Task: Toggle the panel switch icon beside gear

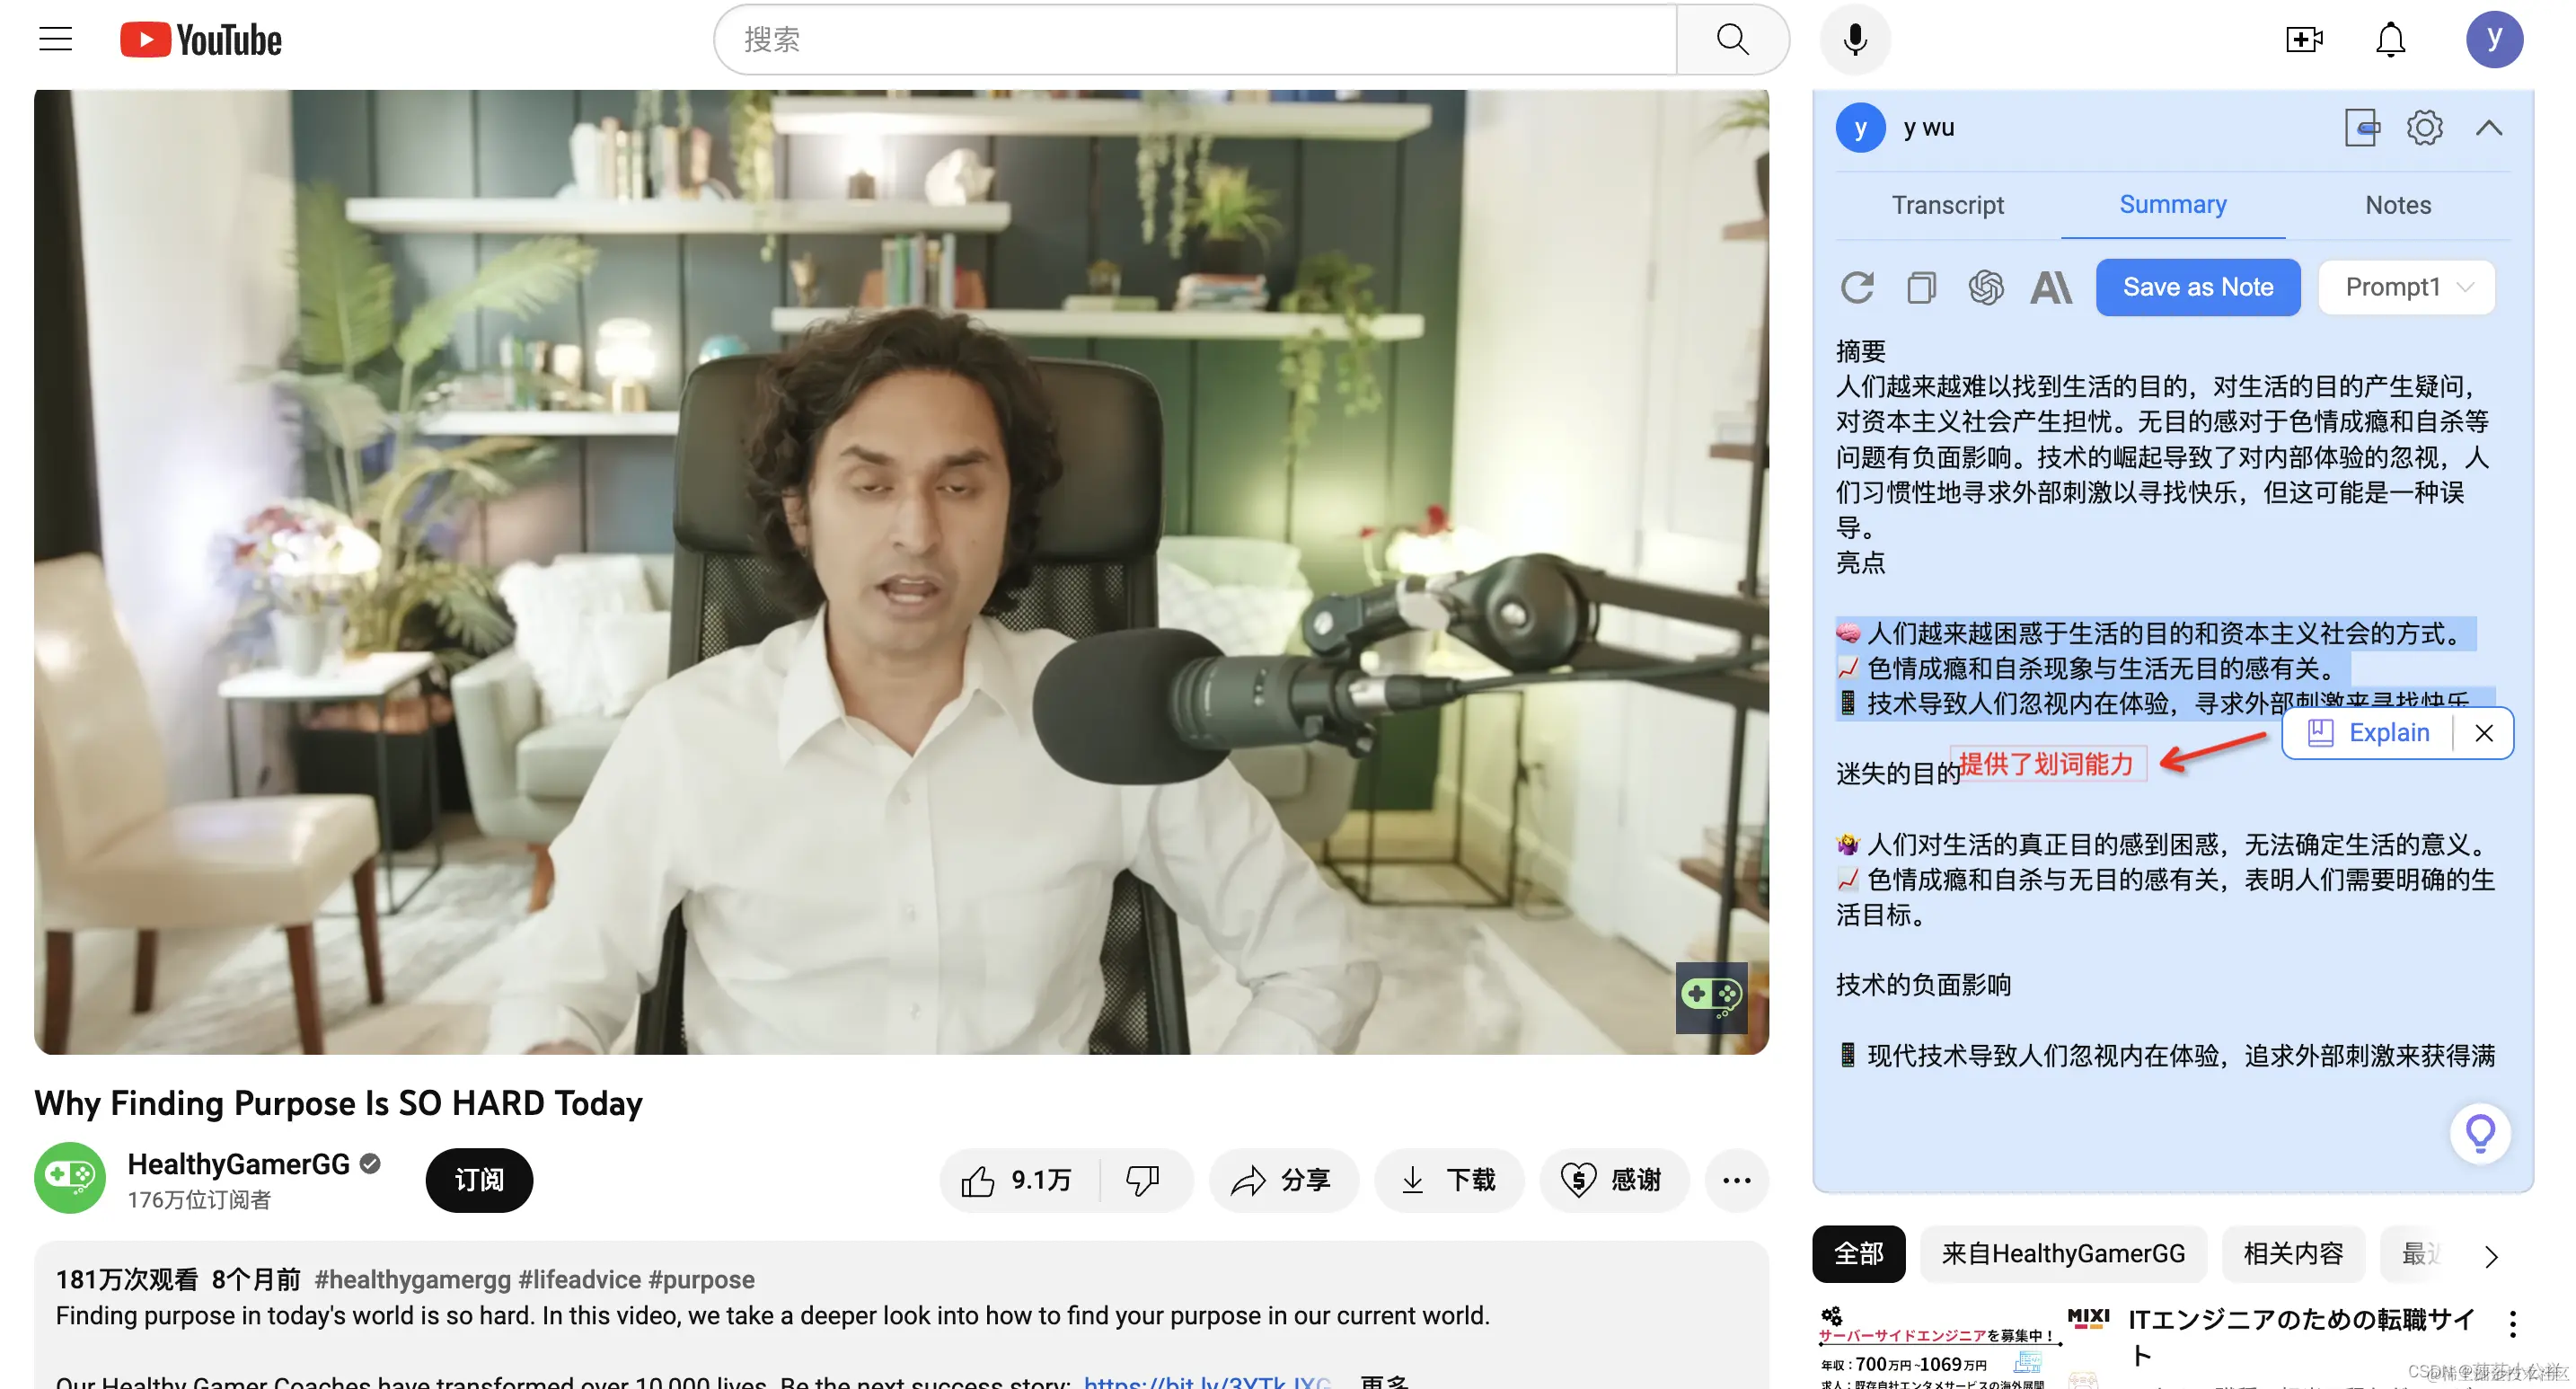Action: (x=2361, y=128)
